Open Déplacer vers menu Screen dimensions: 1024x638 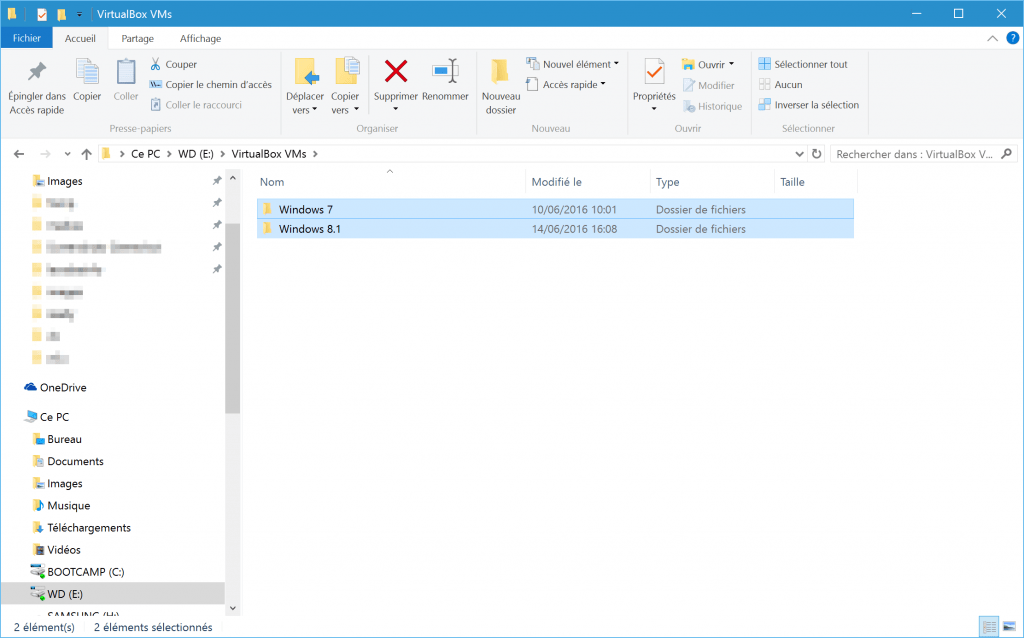coord(304,88)
